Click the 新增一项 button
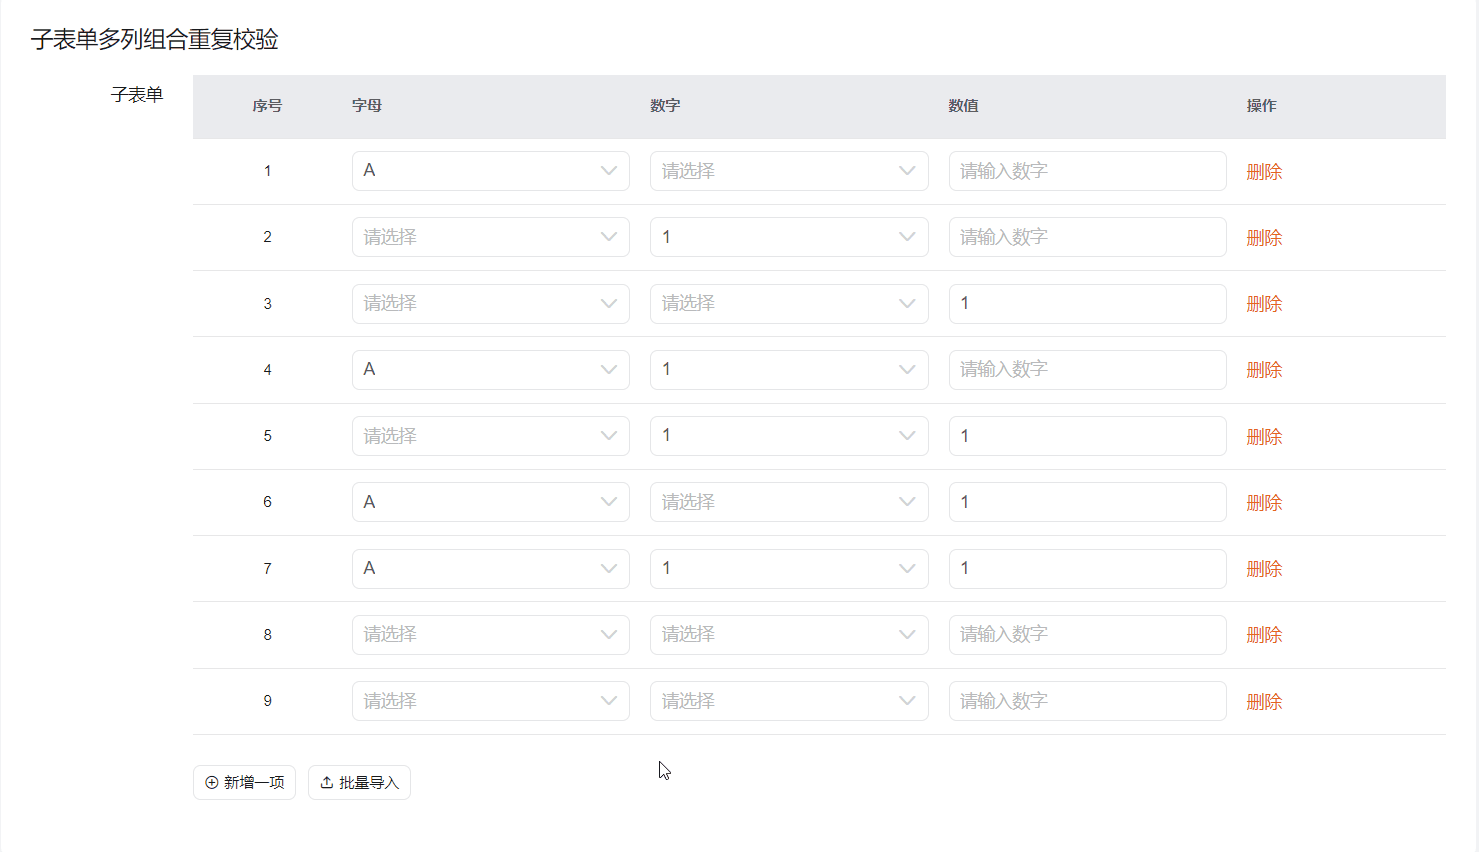 click(x=244, y=782)
